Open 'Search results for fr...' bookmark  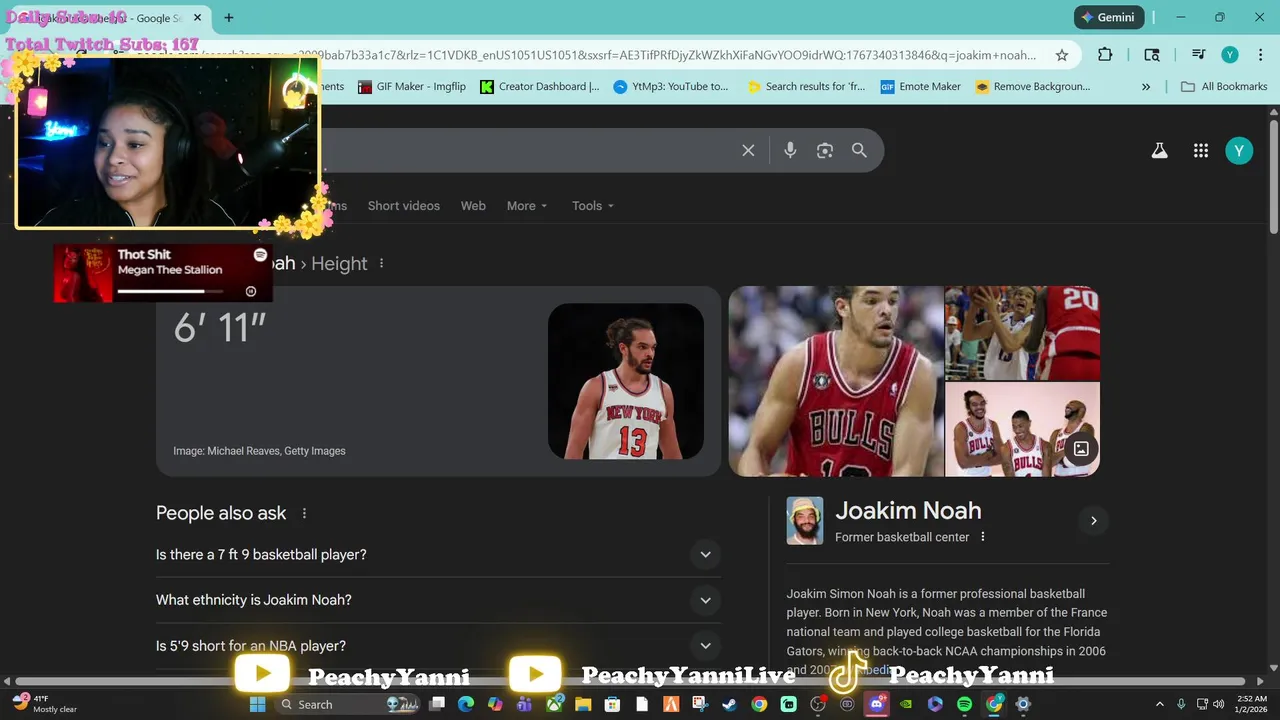(806, 87)
